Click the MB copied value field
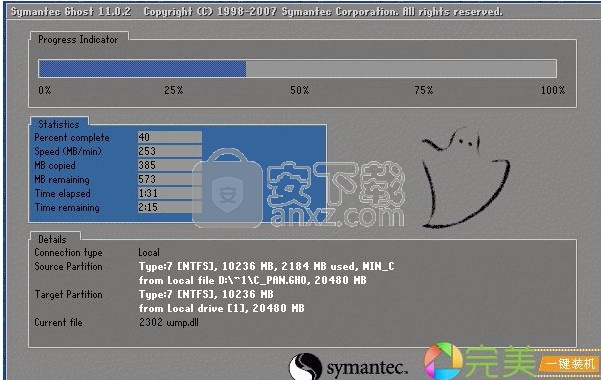This screenshot has width=601, height=380. [x=170, y=165]
